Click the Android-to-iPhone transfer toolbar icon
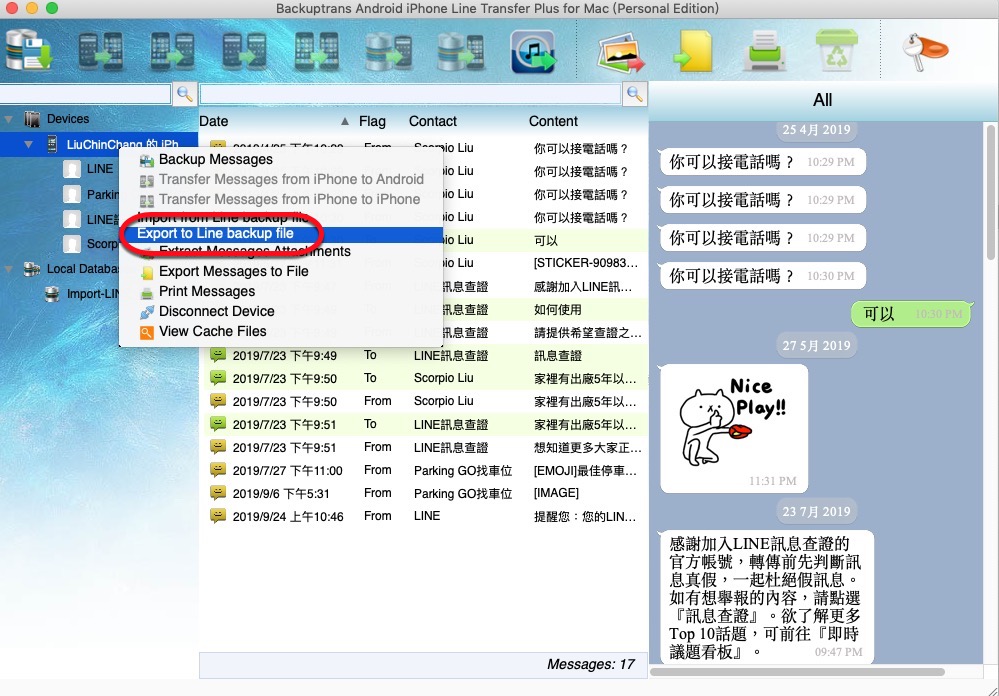The height and width of the screenshot is (696, 999). (x=100, y=51)
